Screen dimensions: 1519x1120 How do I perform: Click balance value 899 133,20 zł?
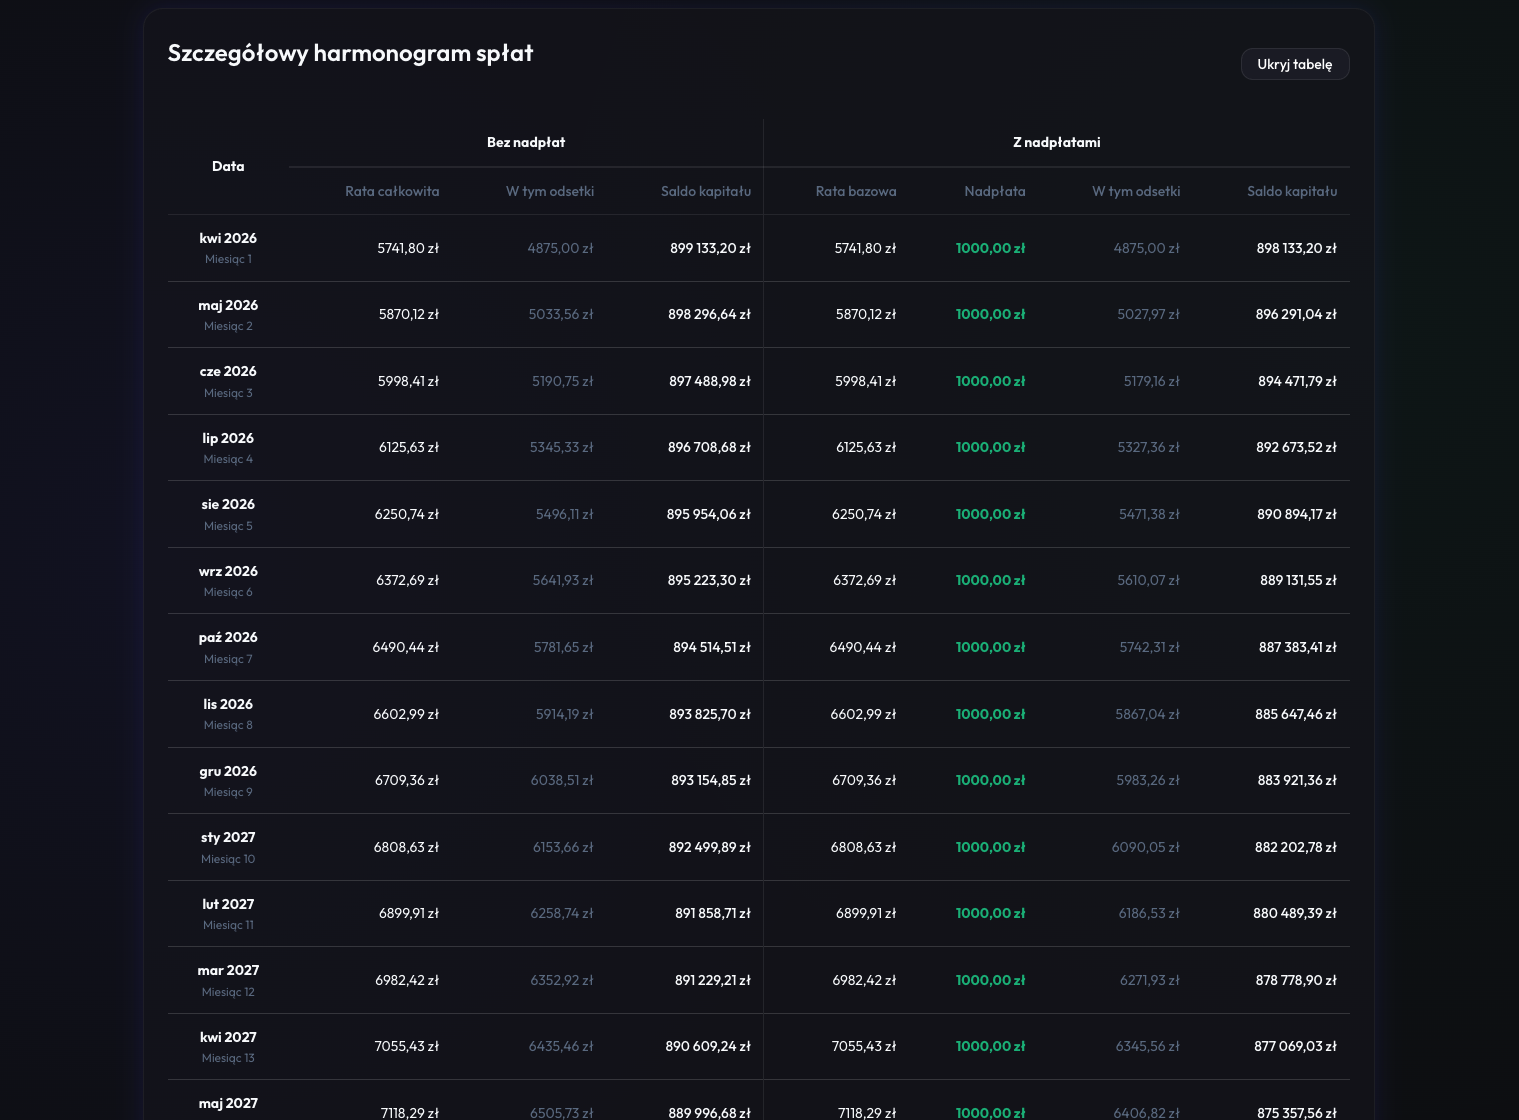(x=710, y=248)
